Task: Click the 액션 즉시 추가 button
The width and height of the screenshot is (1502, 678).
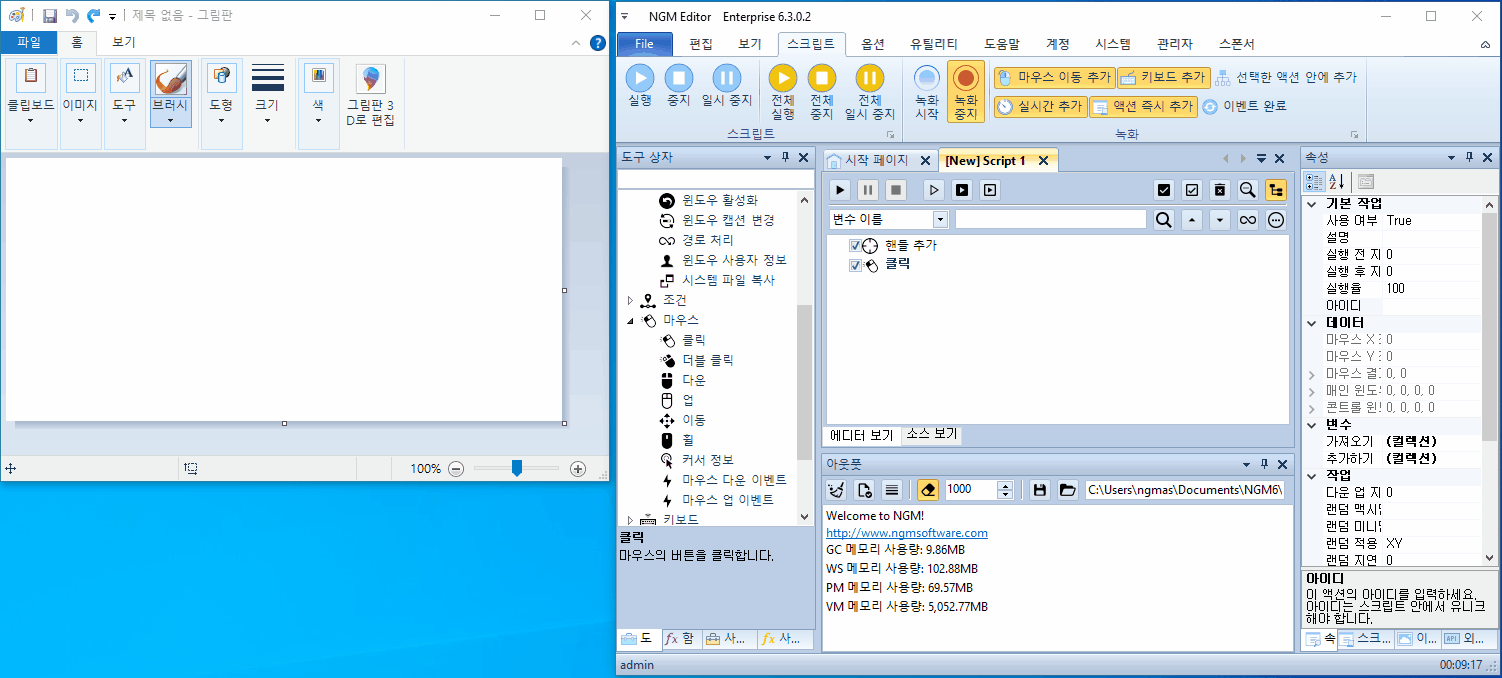Action: (1143, 106)
